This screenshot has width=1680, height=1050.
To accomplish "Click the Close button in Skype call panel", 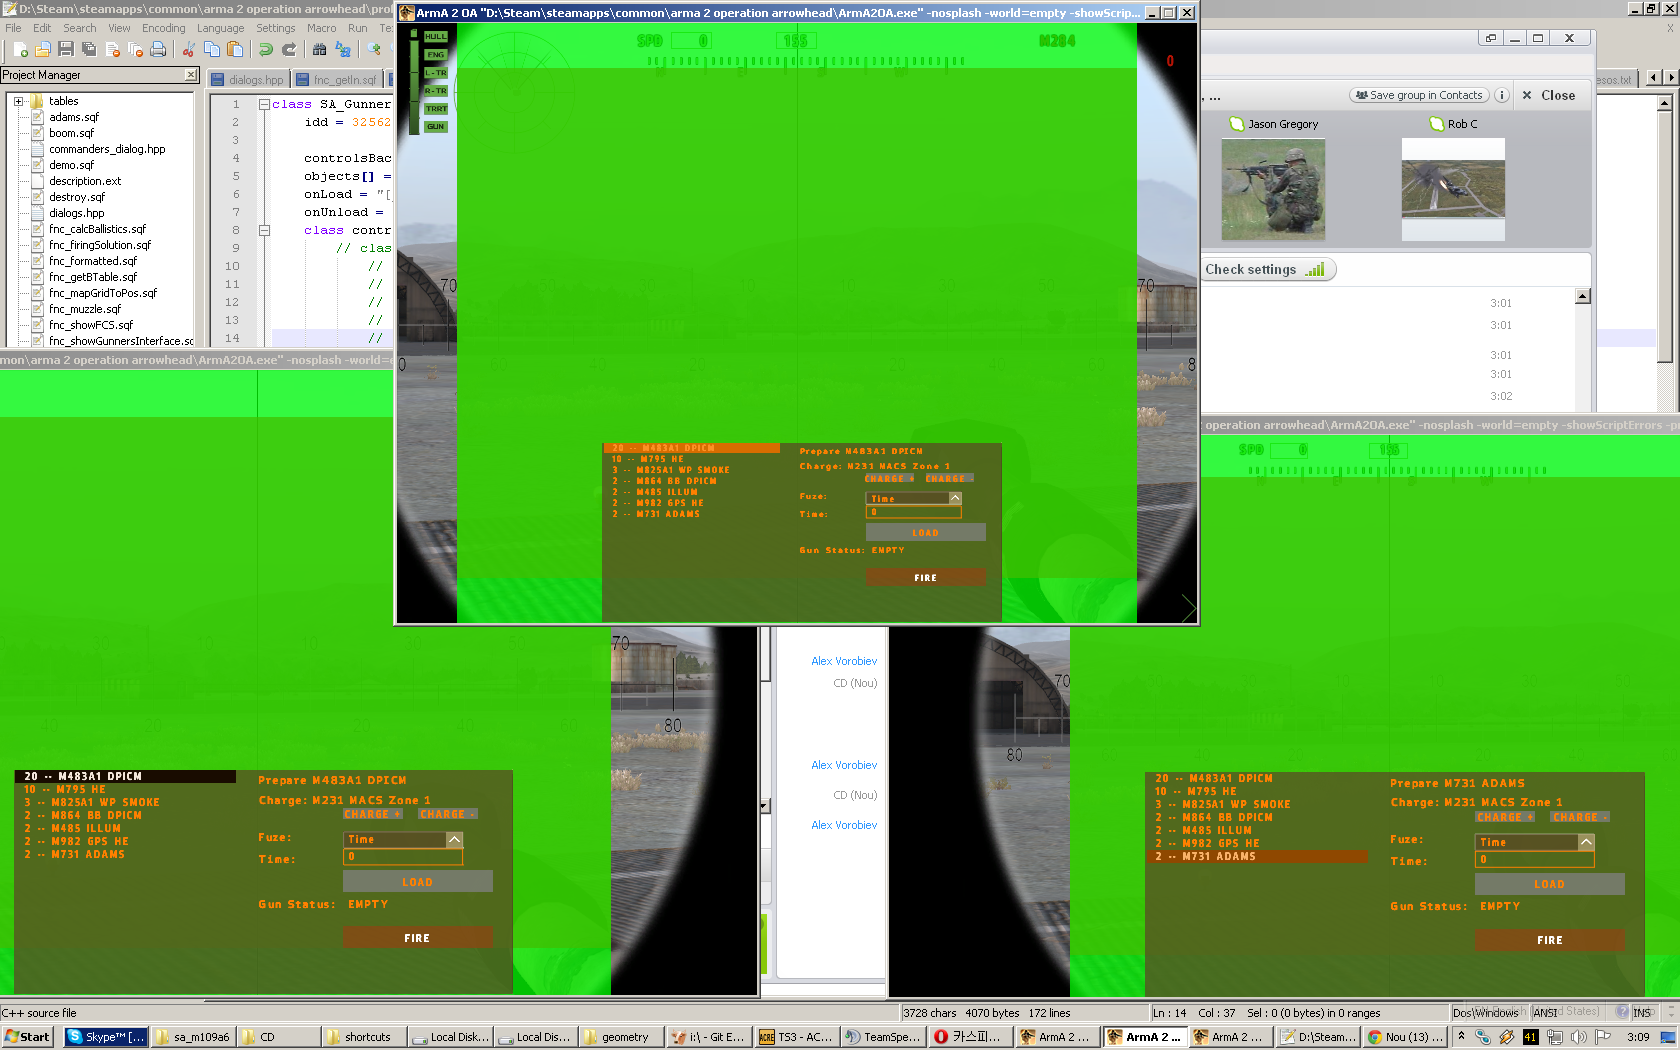I will (x=1549, y=95).
